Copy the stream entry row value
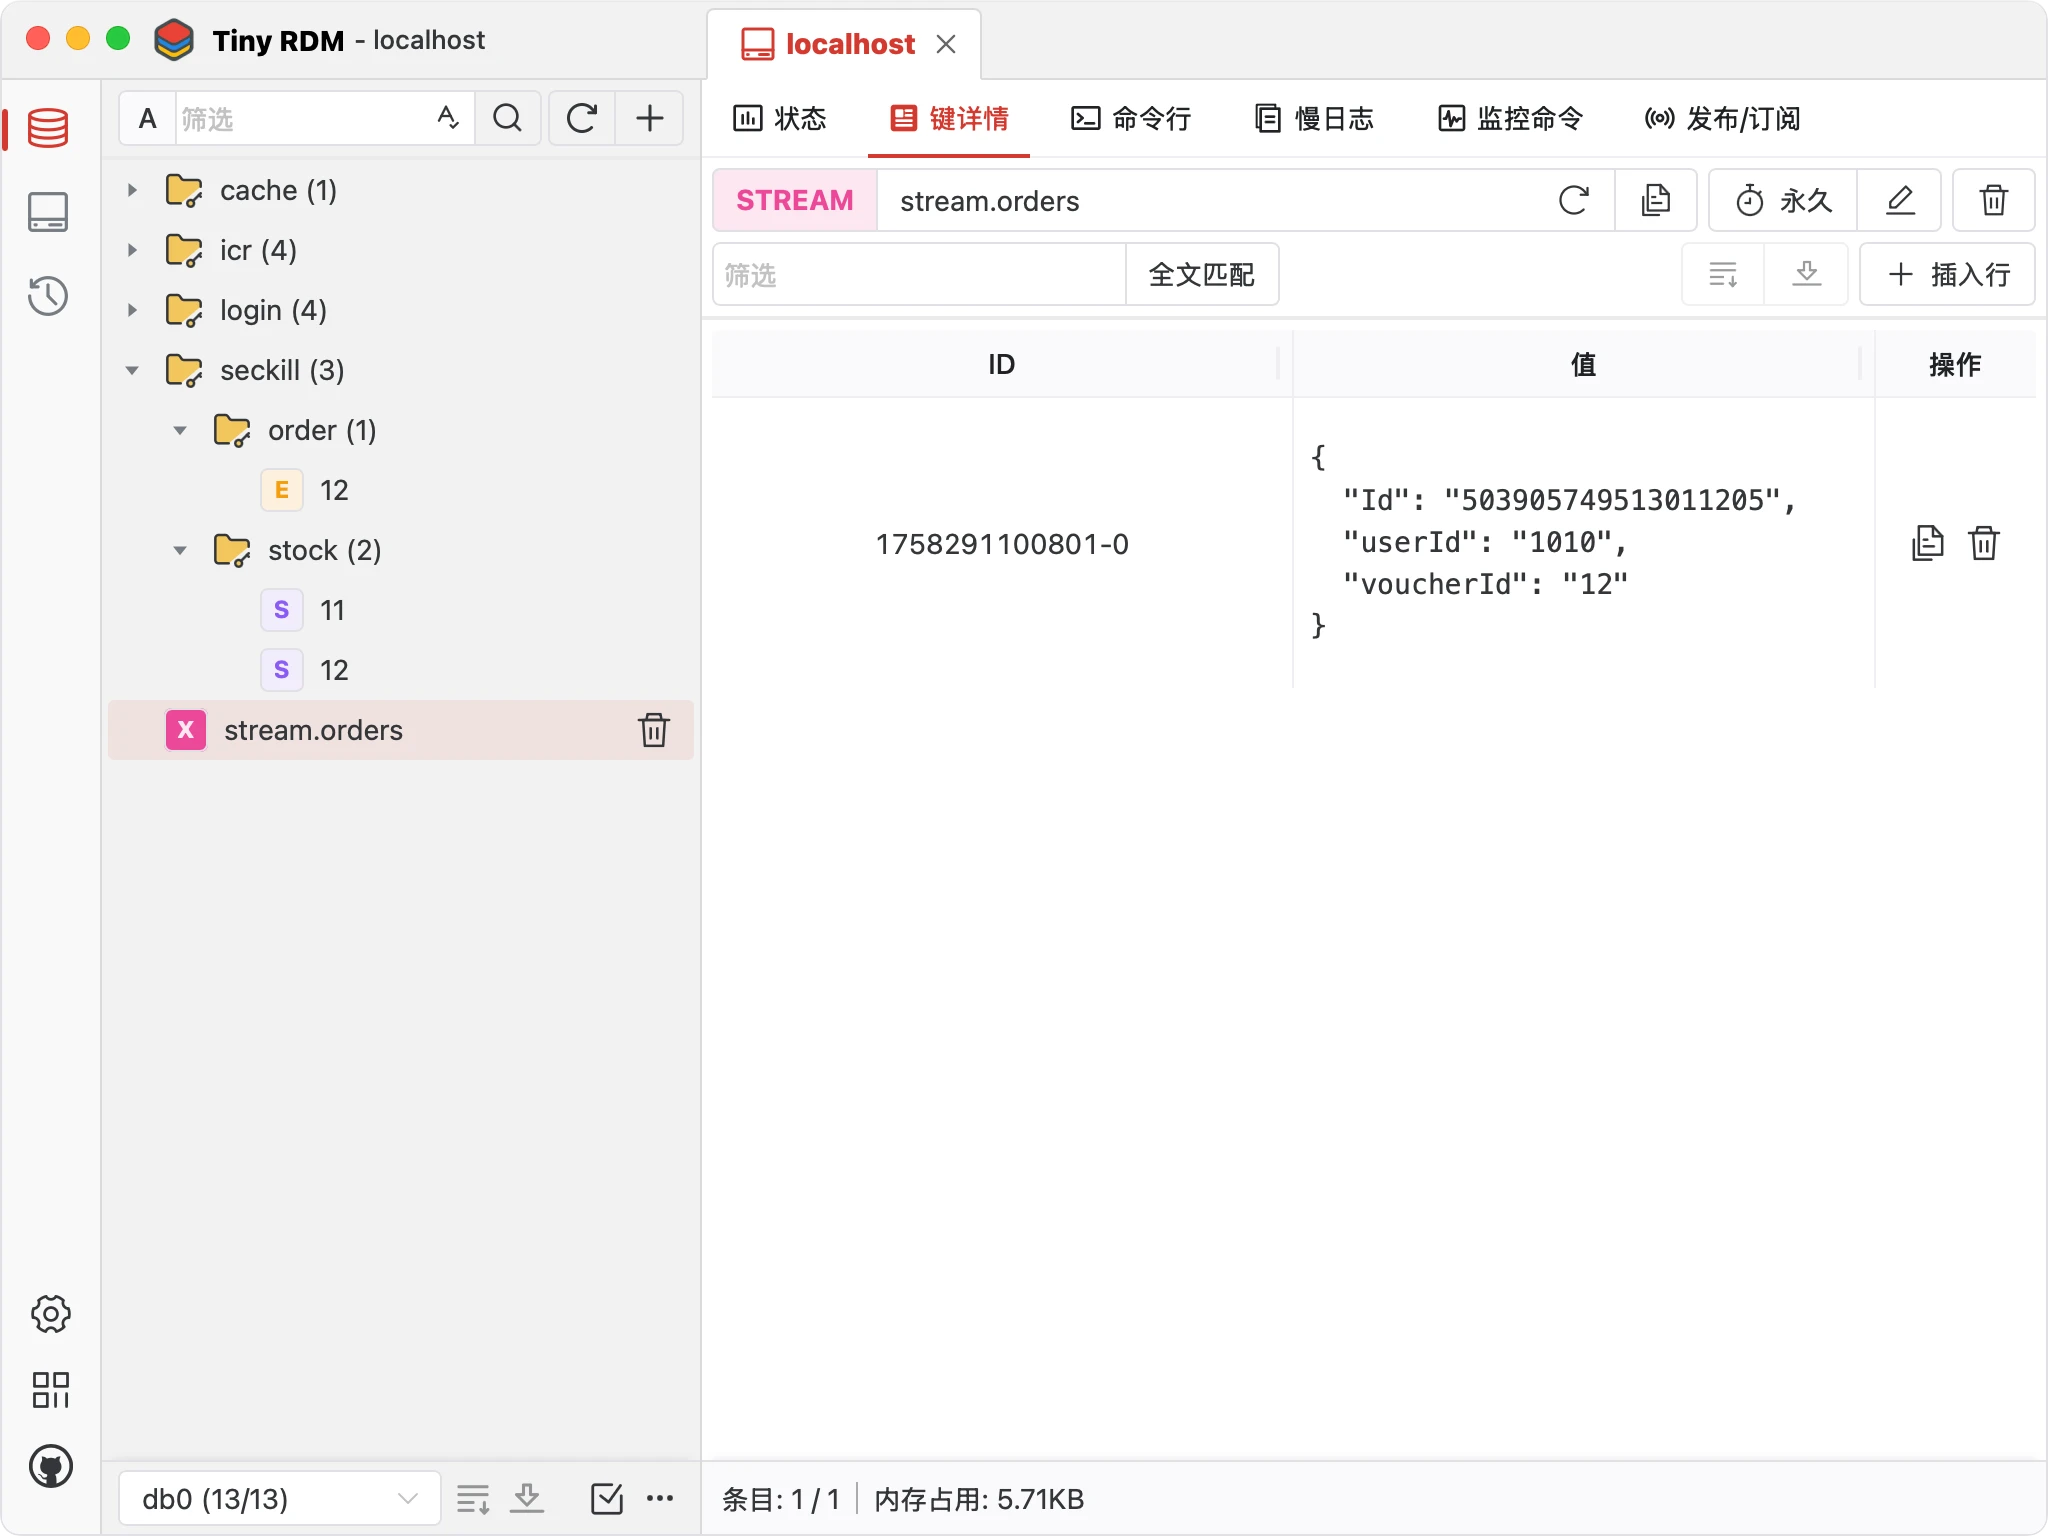 pyautogui.click(x=1927, y=543)
